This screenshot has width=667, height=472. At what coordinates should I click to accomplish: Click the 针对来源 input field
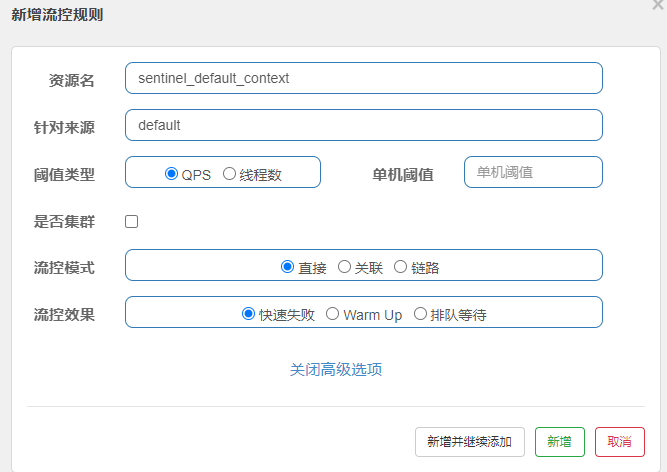(364, 125)
